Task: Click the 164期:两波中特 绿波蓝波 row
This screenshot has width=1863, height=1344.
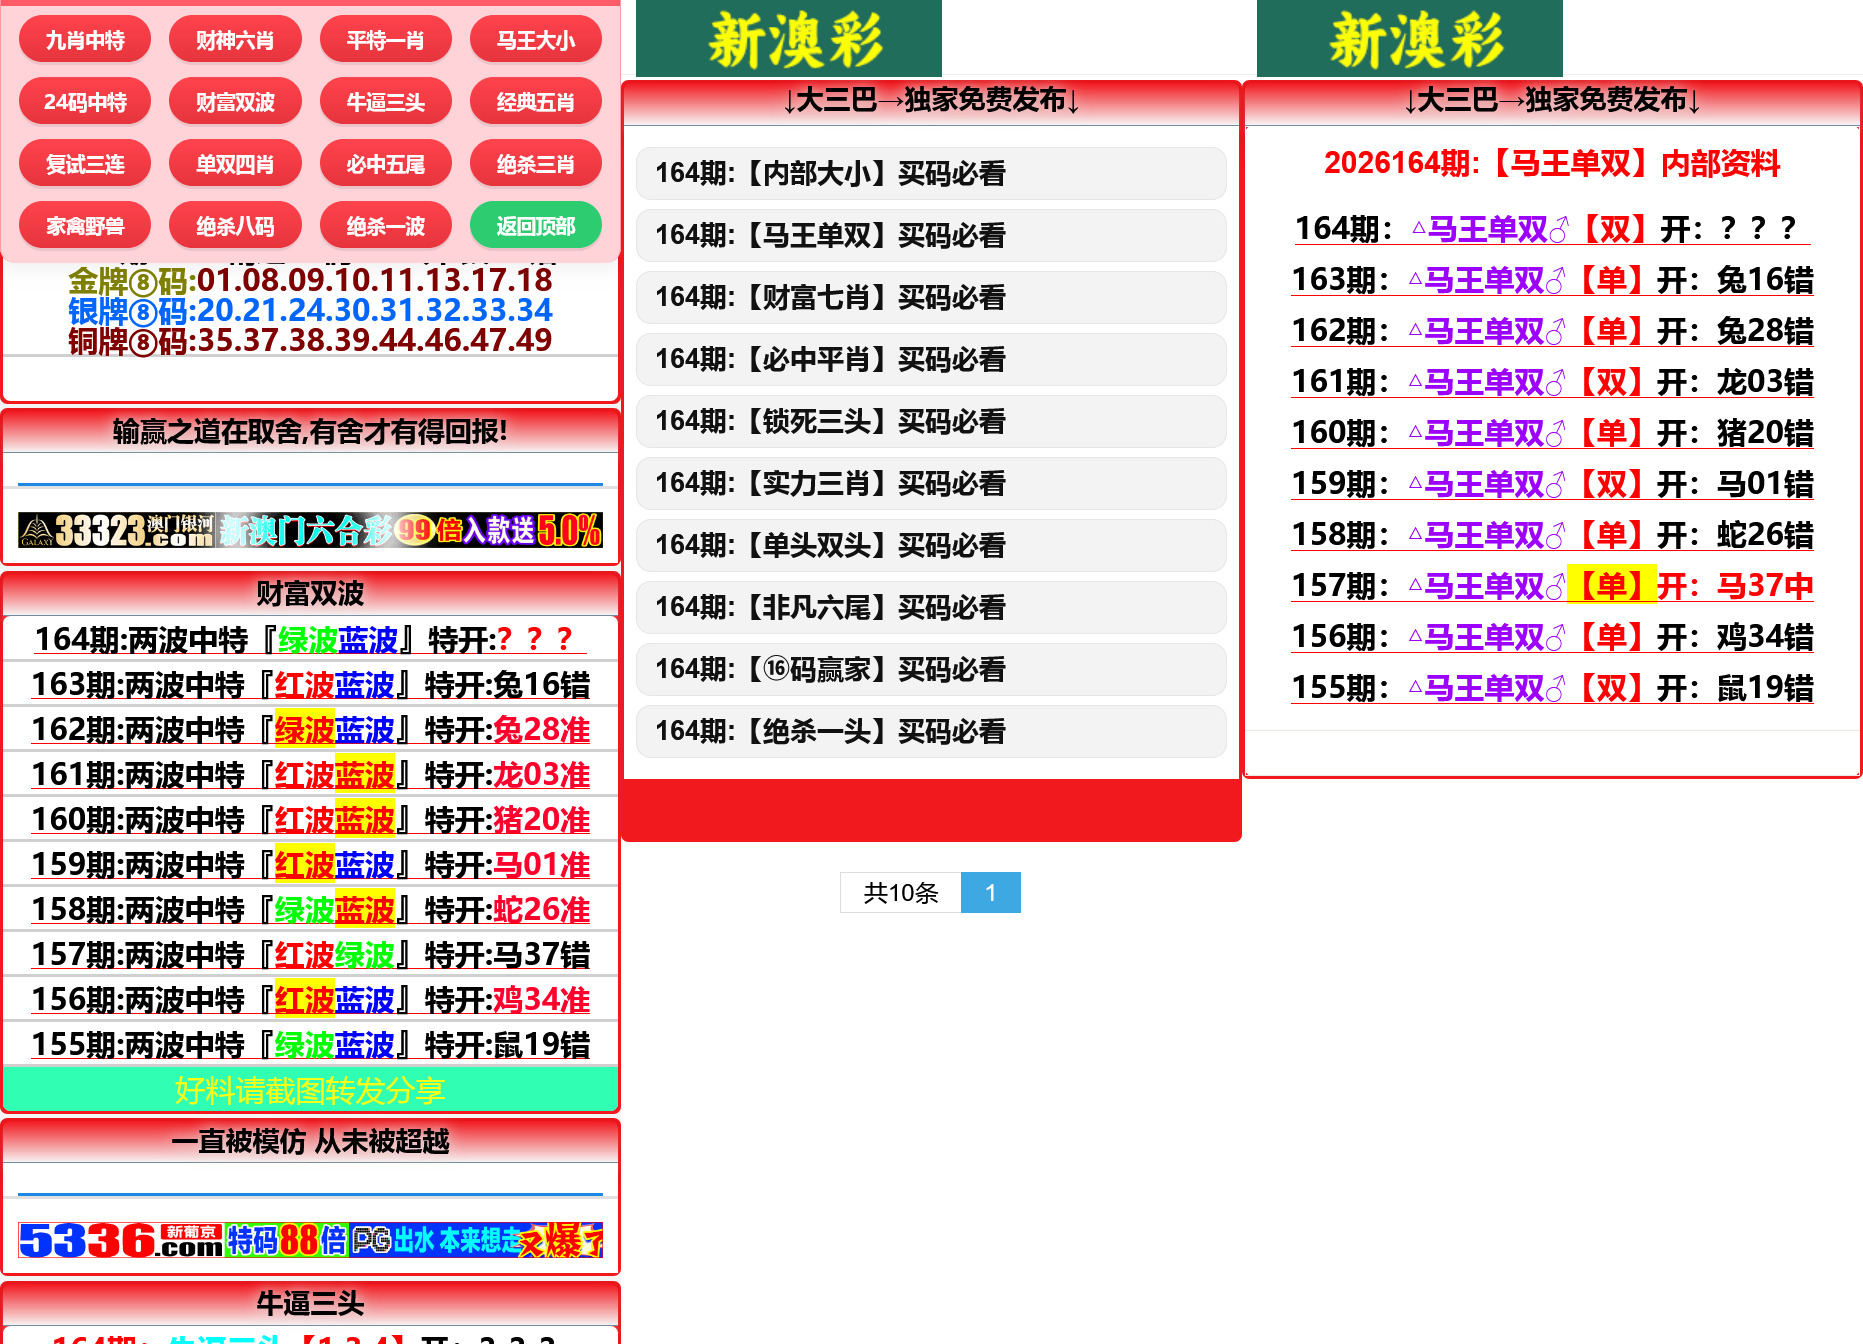Action: tap(310, 639)
